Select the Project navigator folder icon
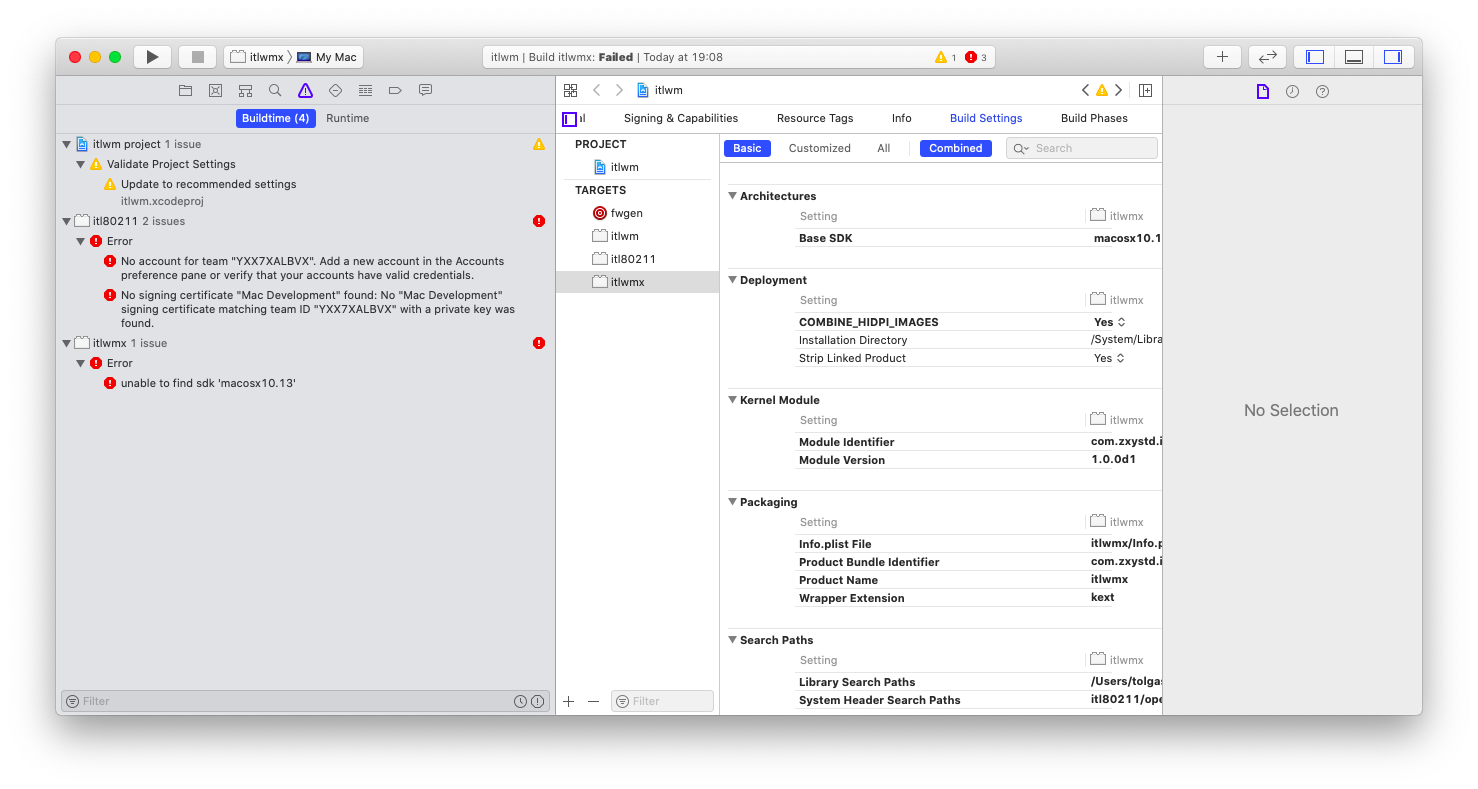Screen dimensions: 1478x789 [x=185, y=90]
